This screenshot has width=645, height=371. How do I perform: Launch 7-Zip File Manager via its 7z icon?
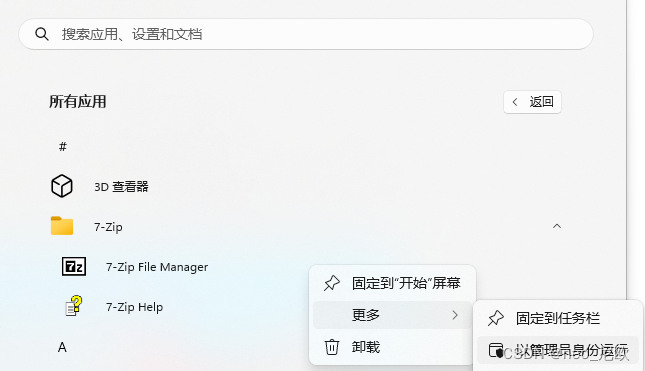tap(74, 267)
